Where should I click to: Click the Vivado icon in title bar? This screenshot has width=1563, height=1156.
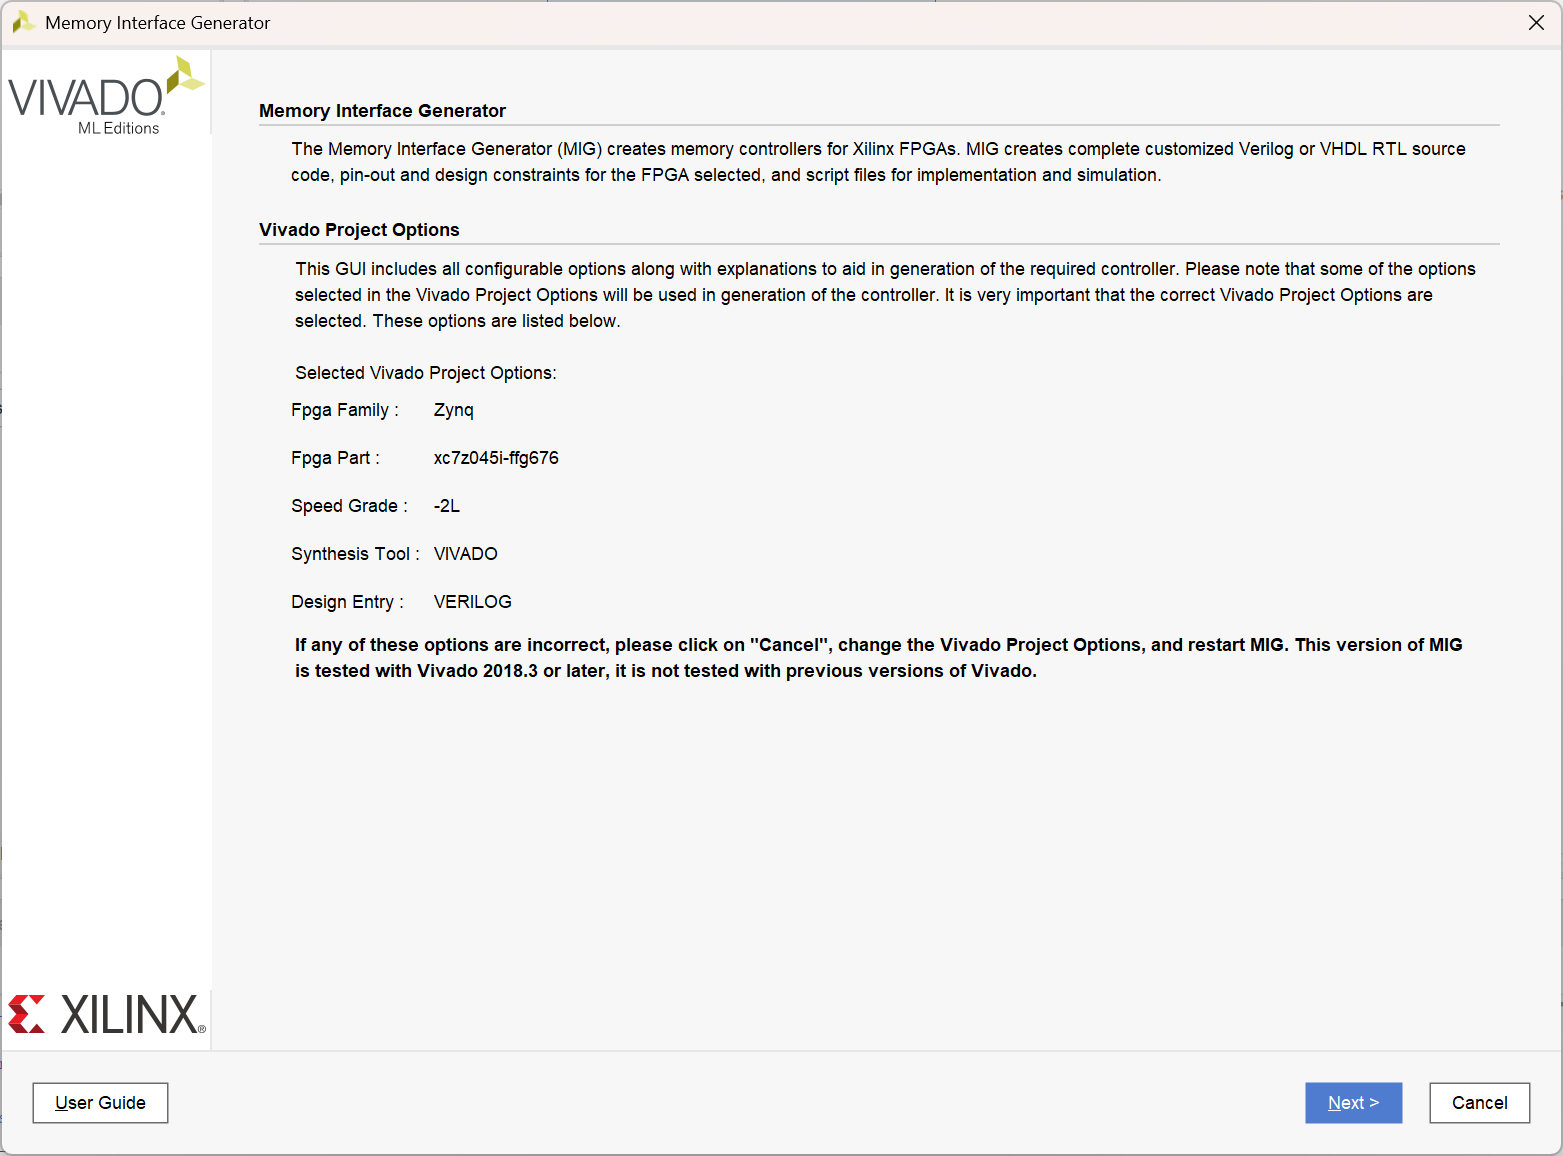click(23, 22)
